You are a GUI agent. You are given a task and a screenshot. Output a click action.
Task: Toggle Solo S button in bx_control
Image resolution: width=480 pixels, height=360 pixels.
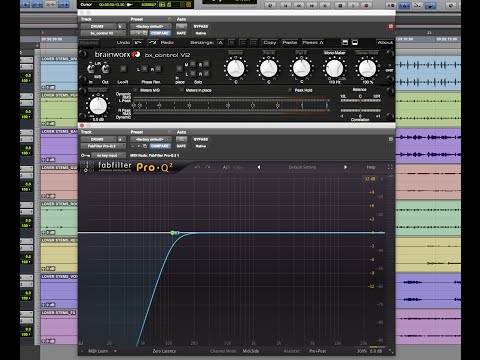coord(207,64)
